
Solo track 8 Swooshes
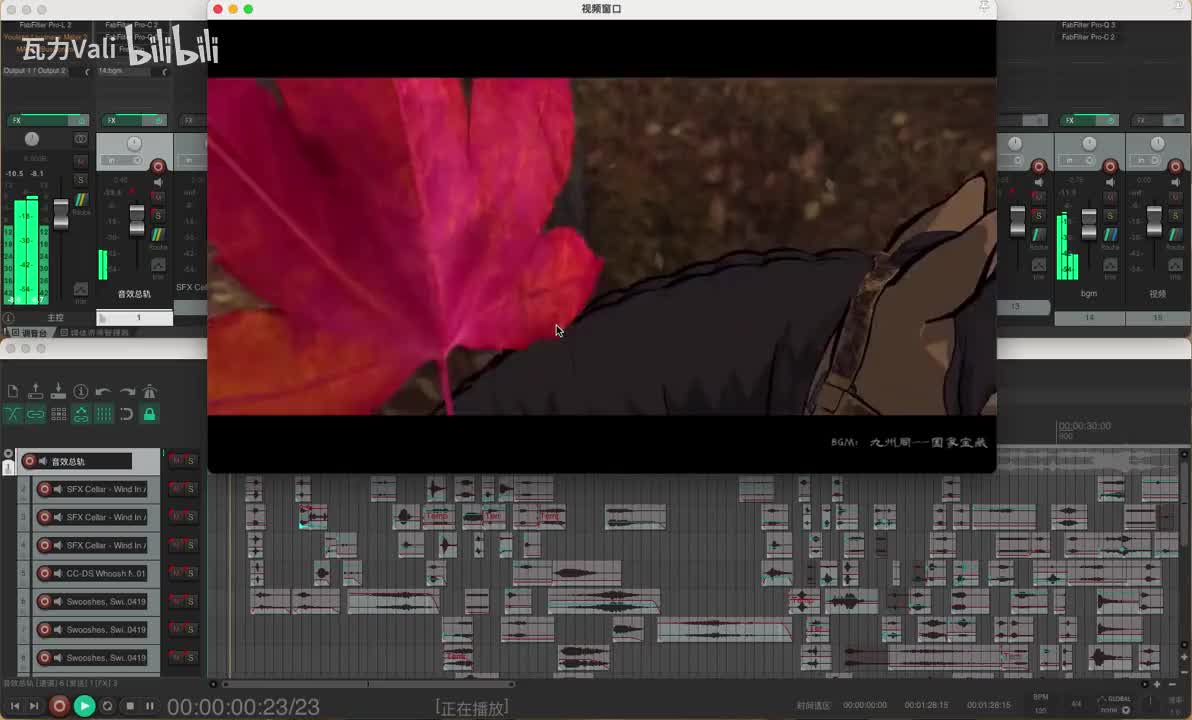click(191, 658)
